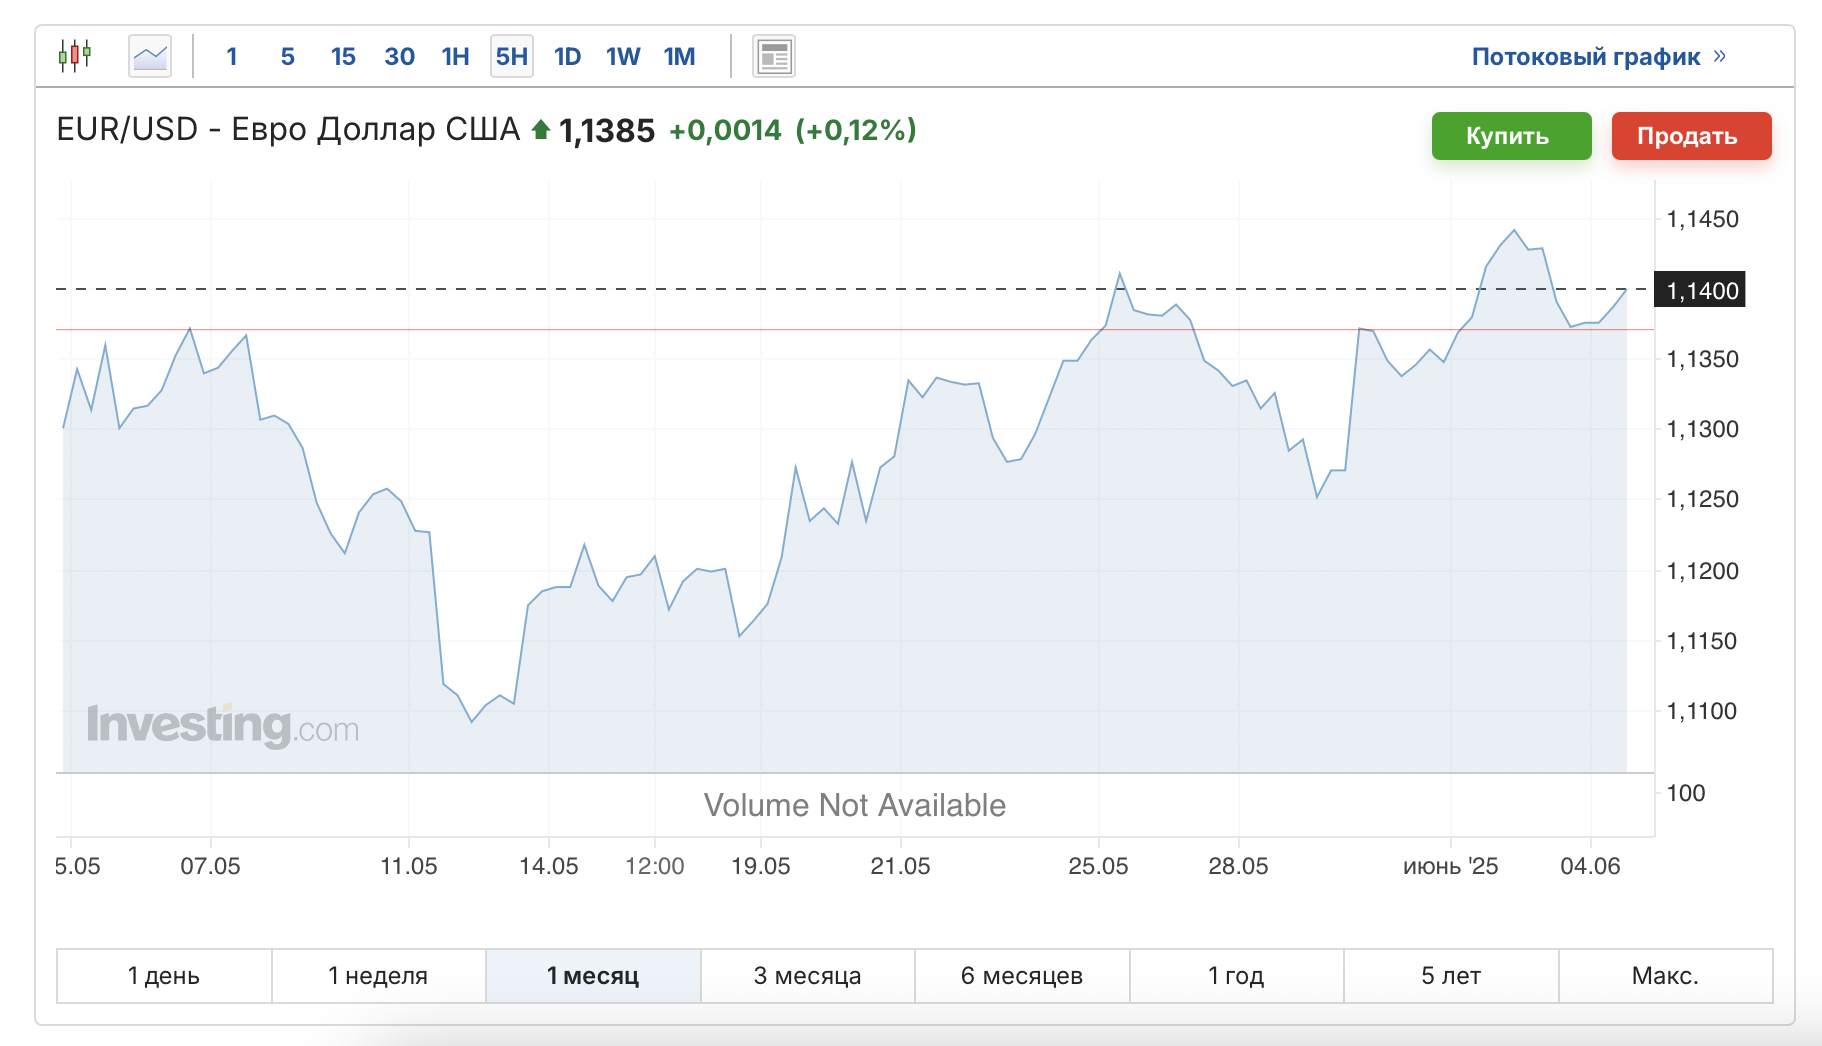The height and width of the screenshot is (1046, 1822).
Task: Switch to 1D interval
Action: [567, 57]
